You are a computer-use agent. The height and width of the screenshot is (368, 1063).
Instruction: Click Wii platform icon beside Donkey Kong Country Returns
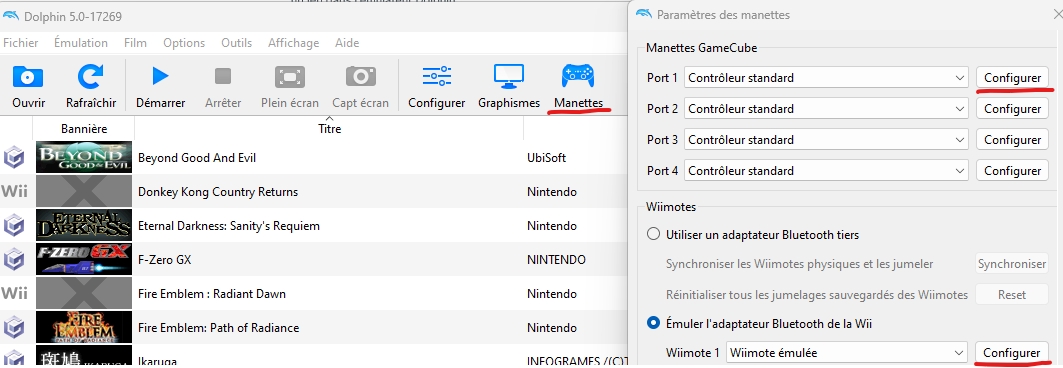pyautogui.click(x=14, y=192)
